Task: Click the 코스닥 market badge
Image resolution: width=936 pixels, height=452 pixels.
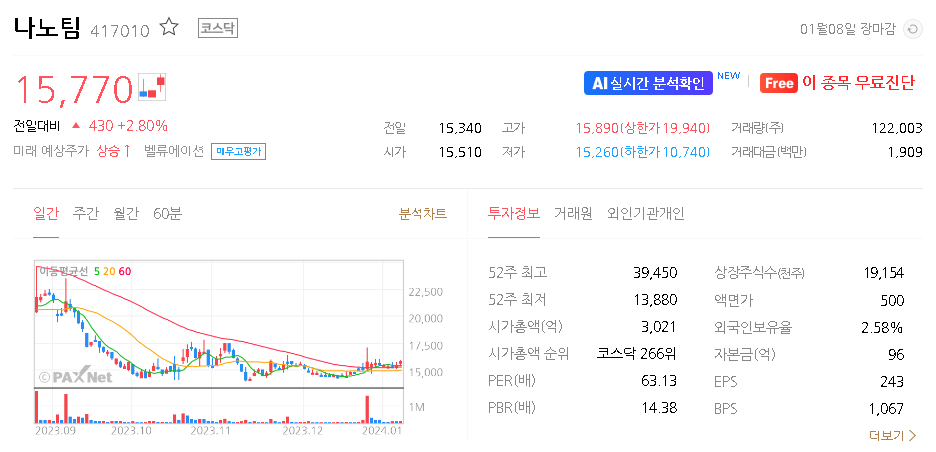Action: (x=218, y=28)
